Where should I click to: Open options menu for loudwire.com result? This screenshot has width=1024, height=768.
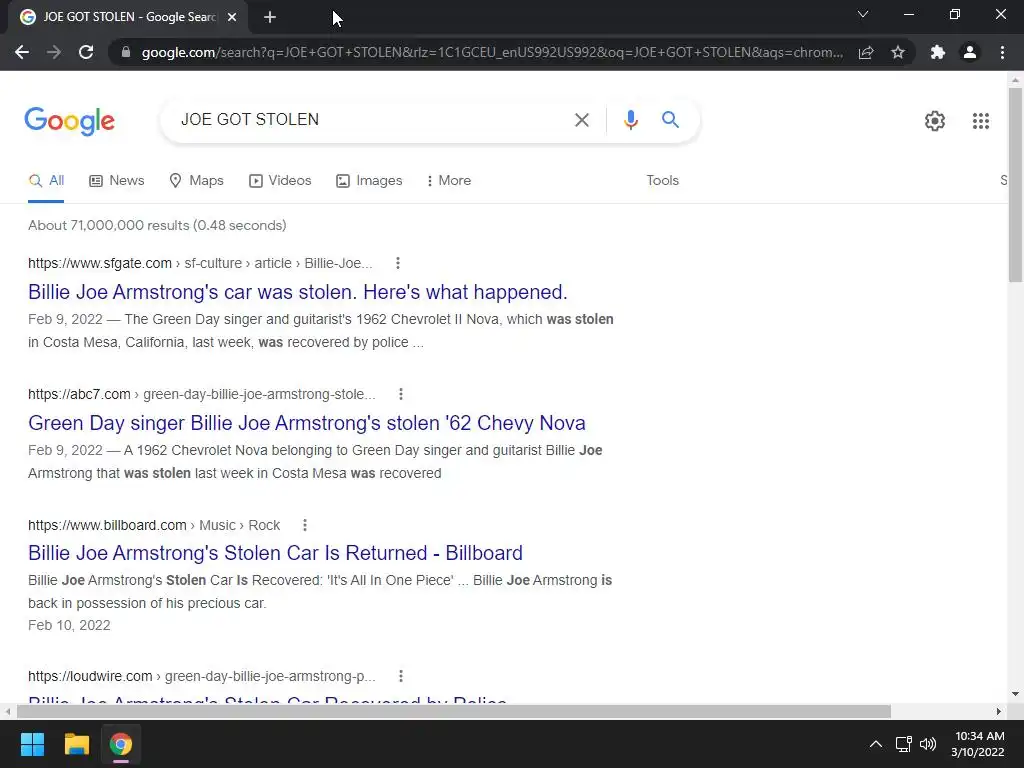(401, 676)
